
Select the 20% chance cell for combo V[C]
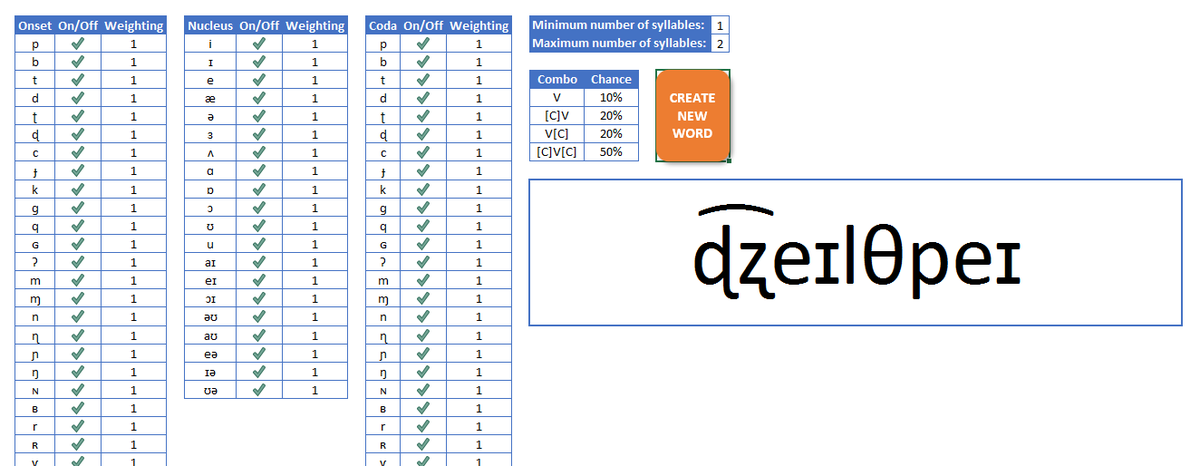click(611, 134)
